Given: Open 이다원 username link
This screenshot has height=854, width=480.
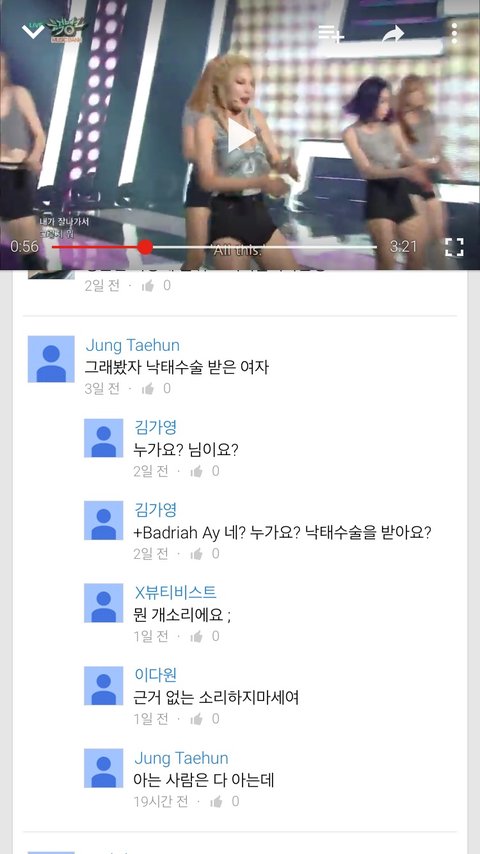Looking at the screenshot, I should tap(155, 675).
